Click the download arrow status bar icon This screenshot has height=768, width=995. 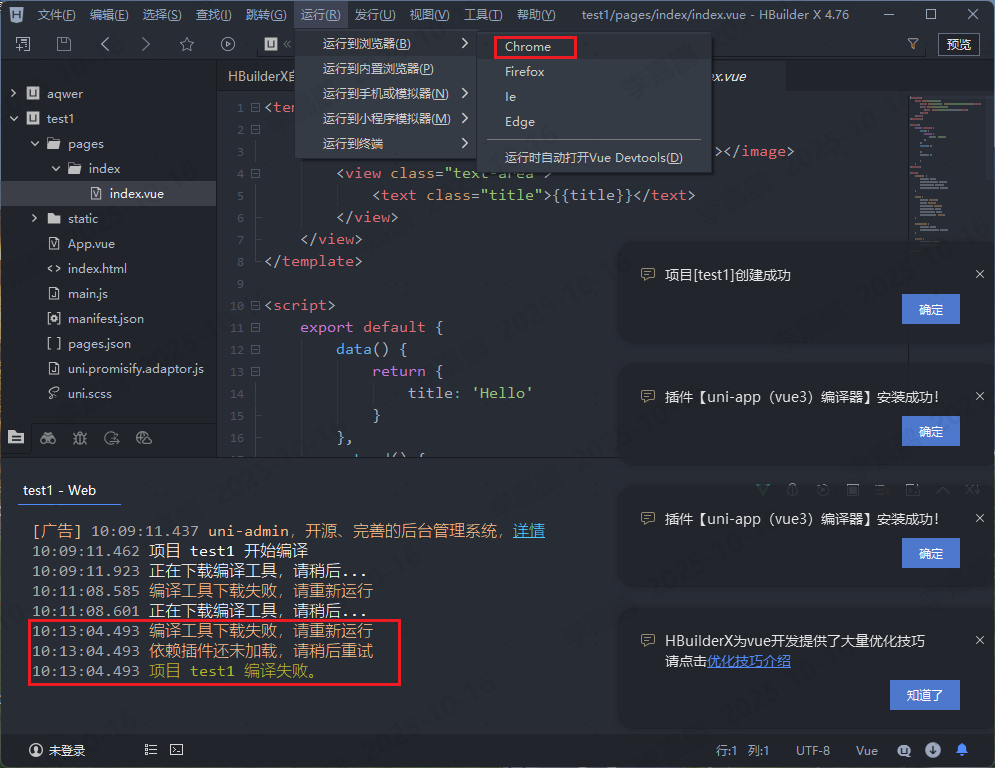933,750
